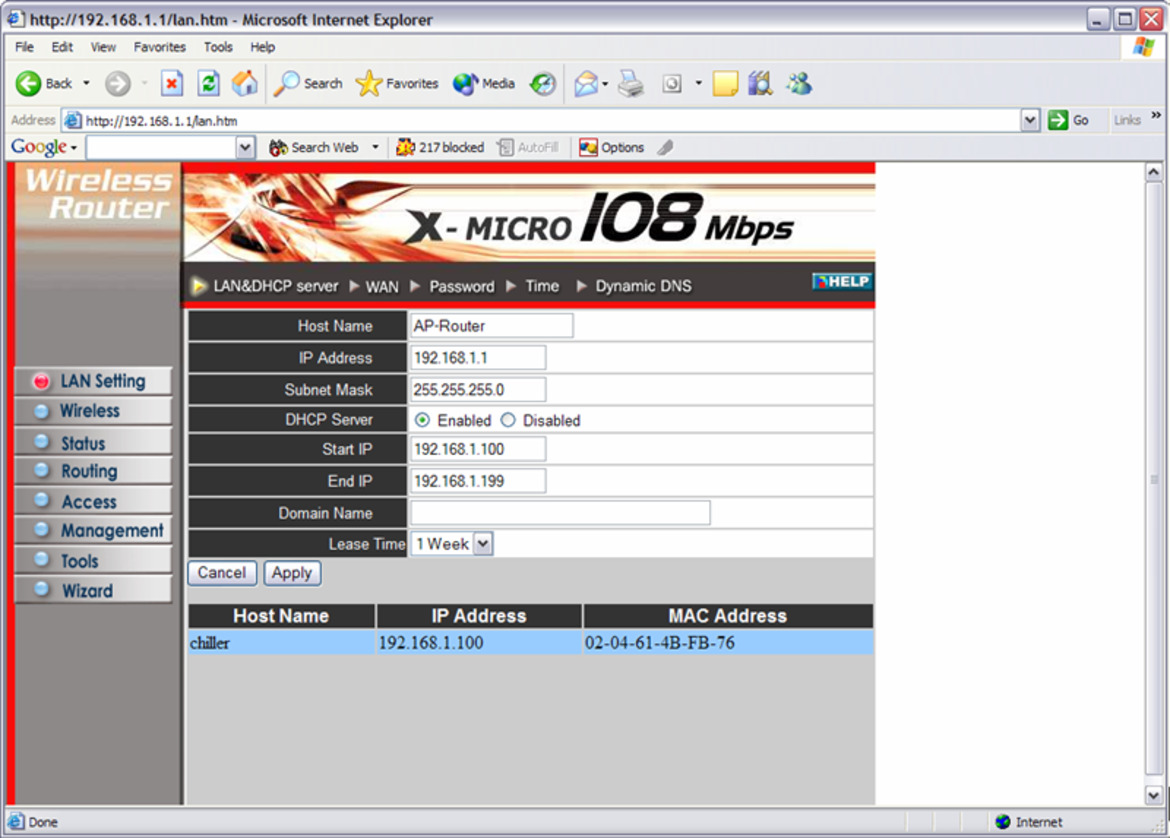Open the Status sidebar item

pos(93,443)
